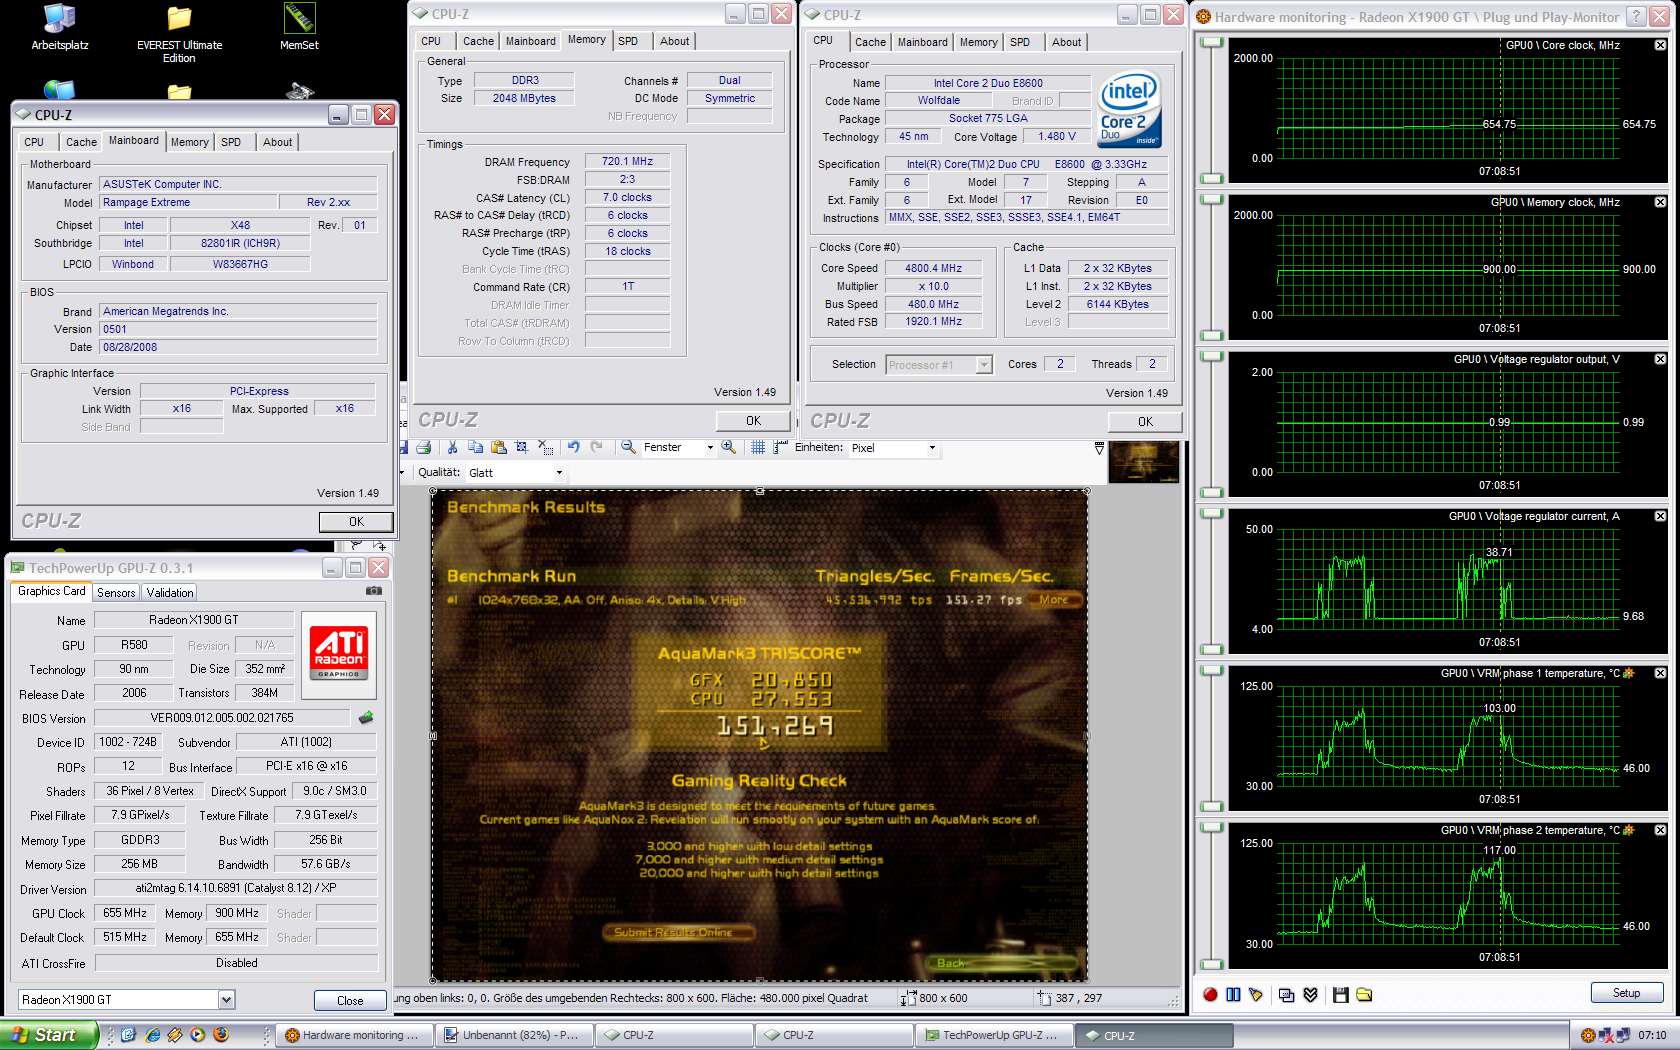Hide the GPU0 Memory clock graph
Screen dimensions: 1680x1050
click(x=1660, y=202)
